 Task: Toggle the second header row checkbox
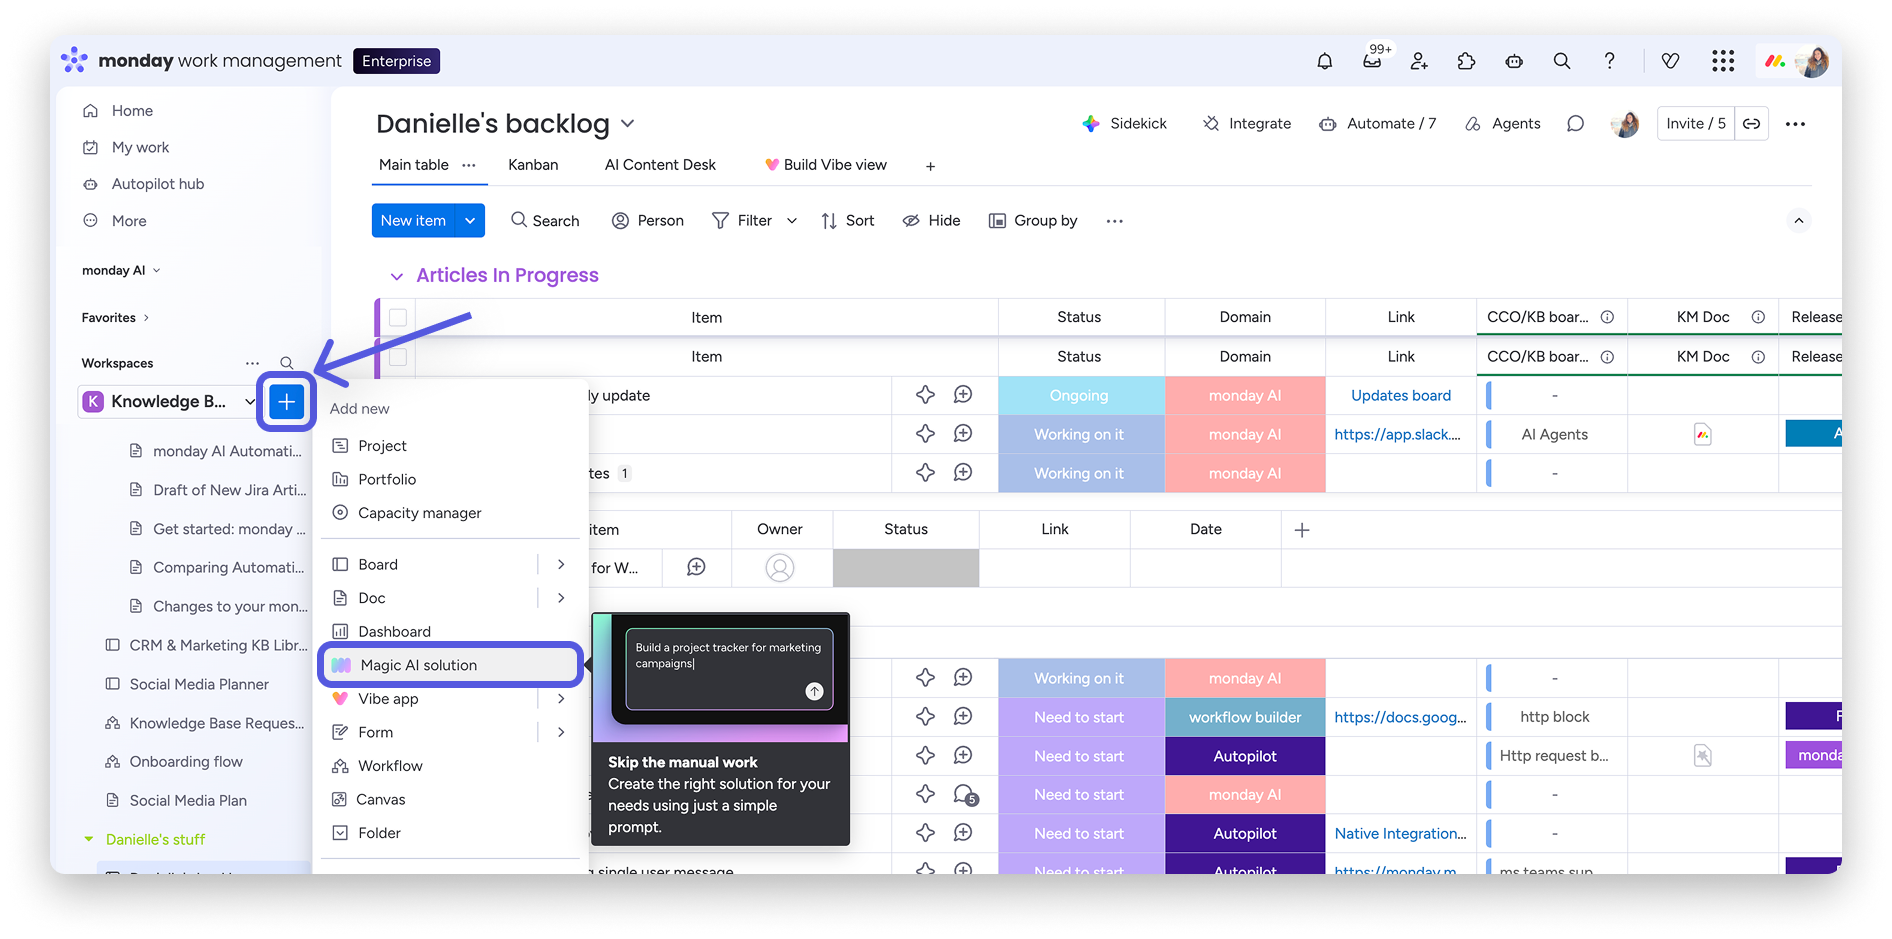point(398,356)
